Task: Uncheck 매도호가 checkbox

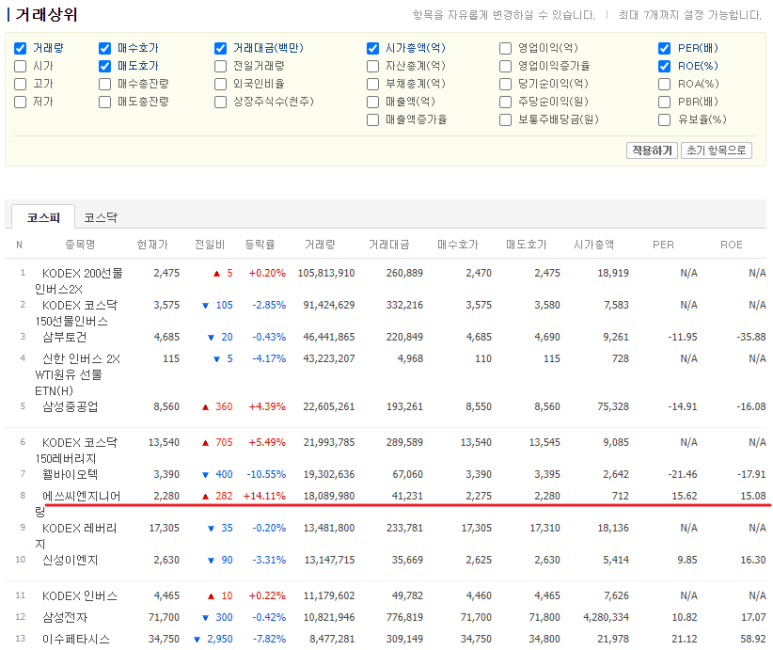Action: [105, 66]
